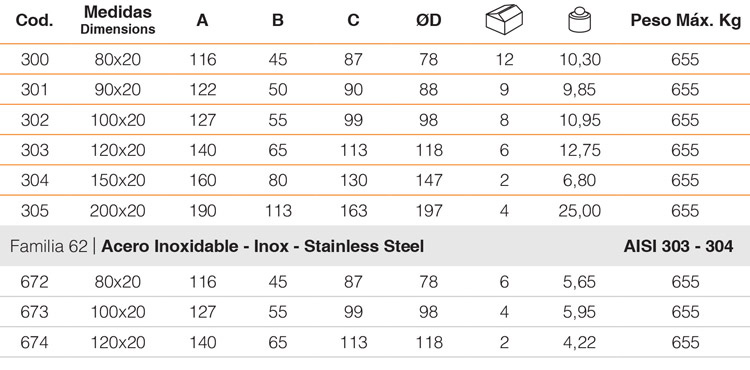Click the 25,00 weight value

pyautogui.click(x=579, y=211)
